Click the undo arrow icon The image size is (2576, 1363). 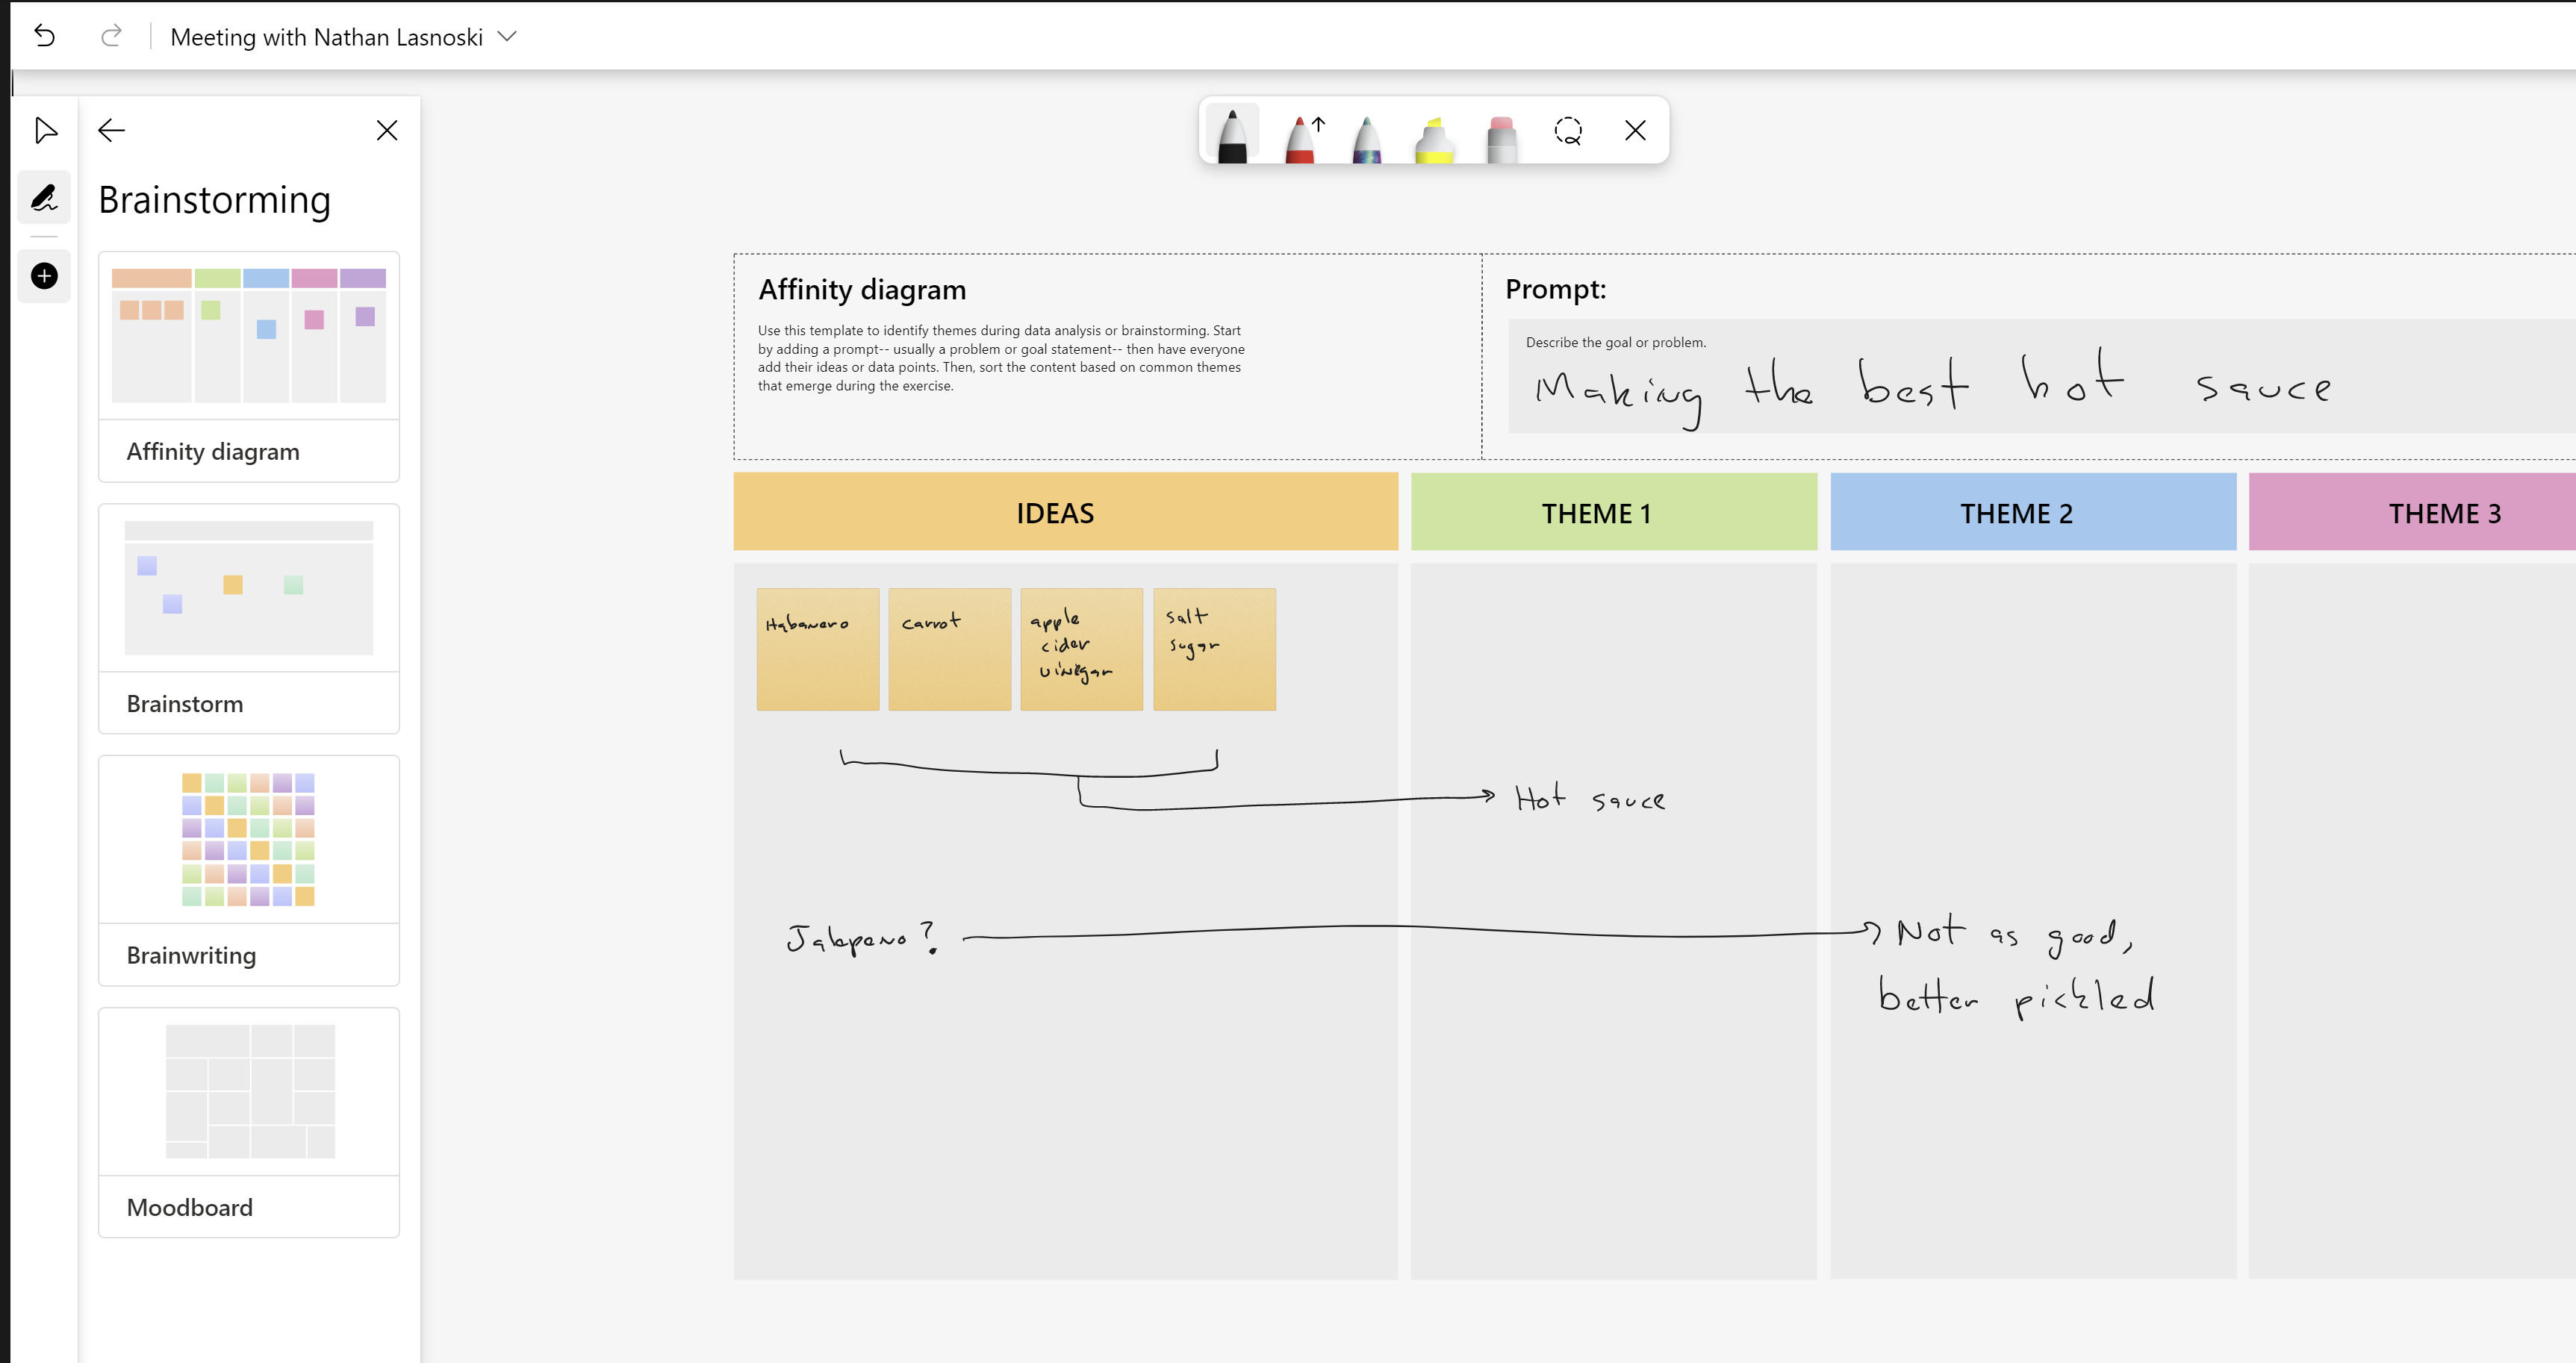click(x=45, y=37)
